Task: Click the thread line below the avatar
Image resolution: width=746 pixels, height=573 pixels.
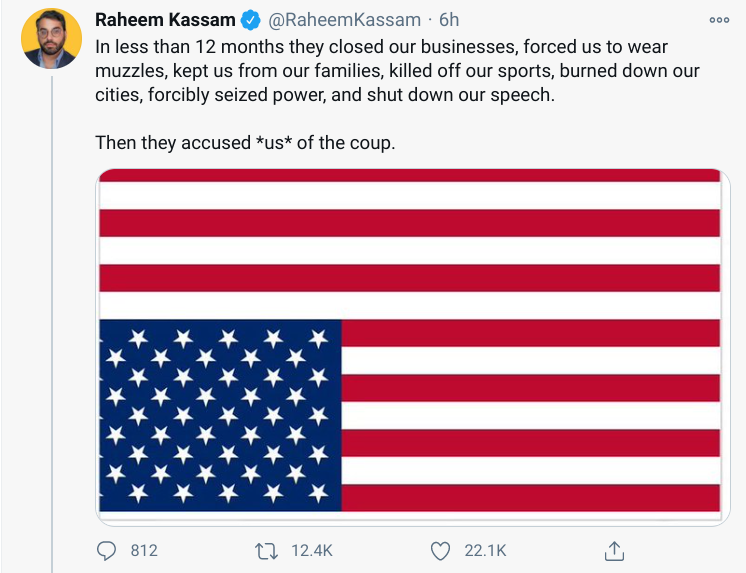Action: 51,300
